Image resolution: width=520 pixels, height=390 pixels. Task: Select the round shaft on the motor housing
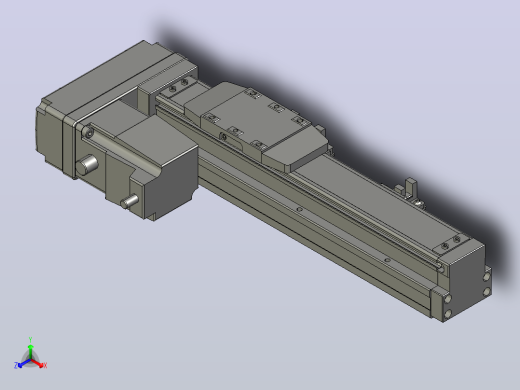coord(87,165)
